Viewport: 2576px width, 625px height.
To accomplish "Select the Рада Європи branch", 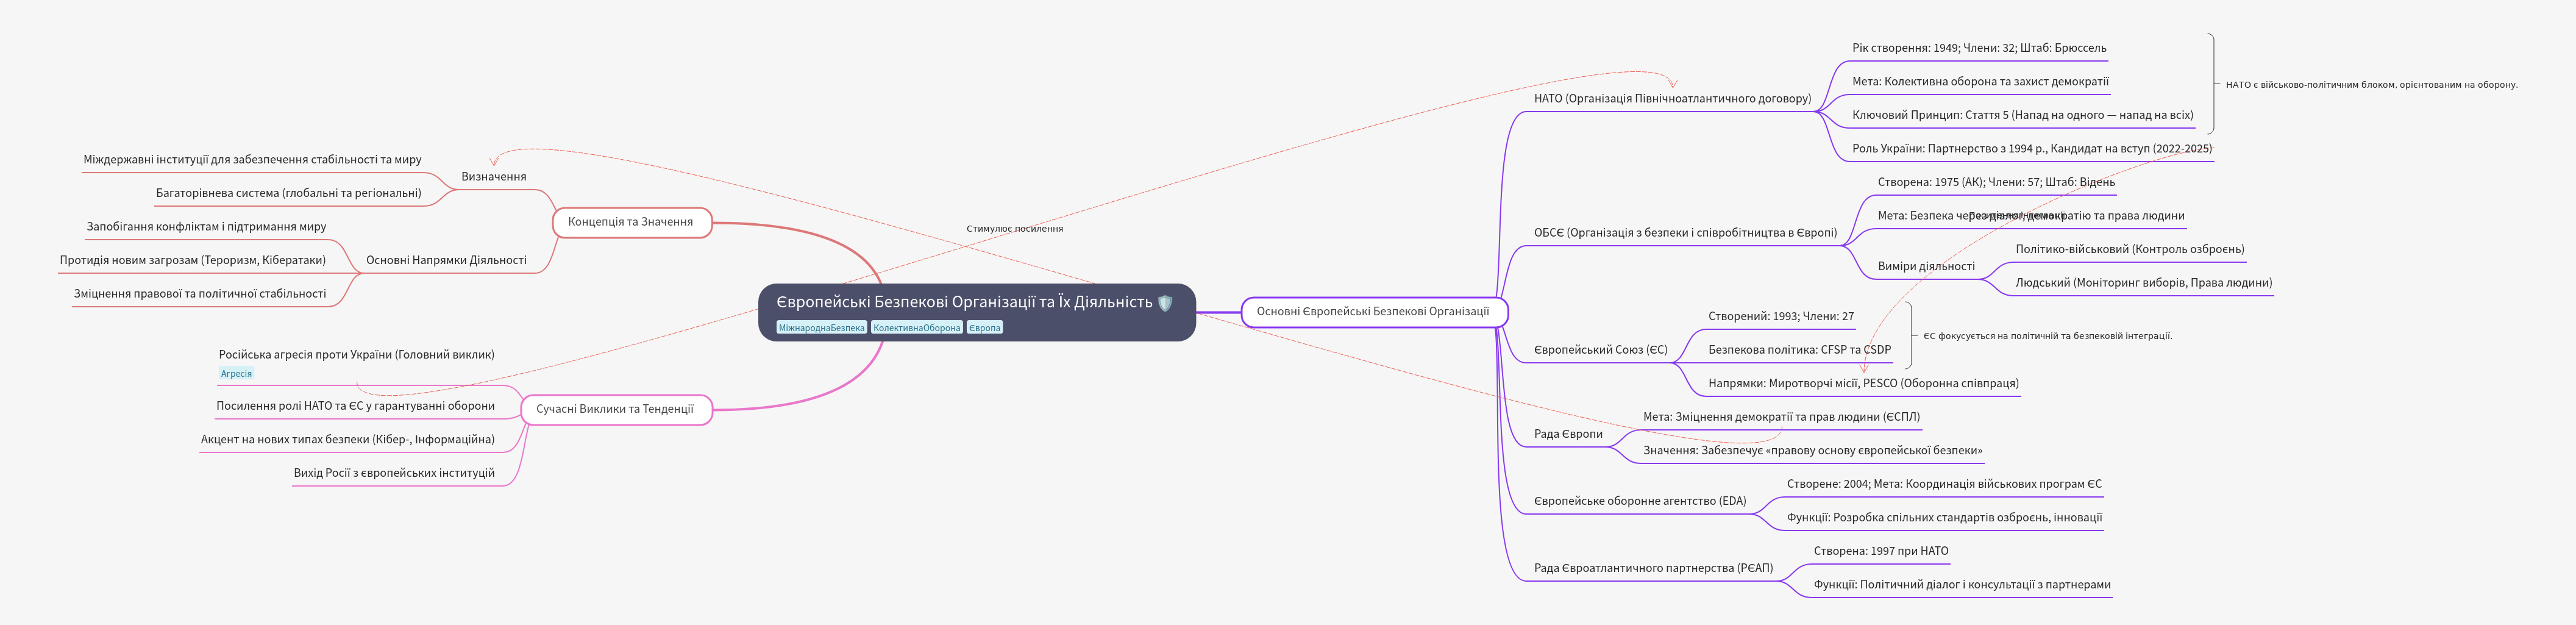I will pos(1568,434).
